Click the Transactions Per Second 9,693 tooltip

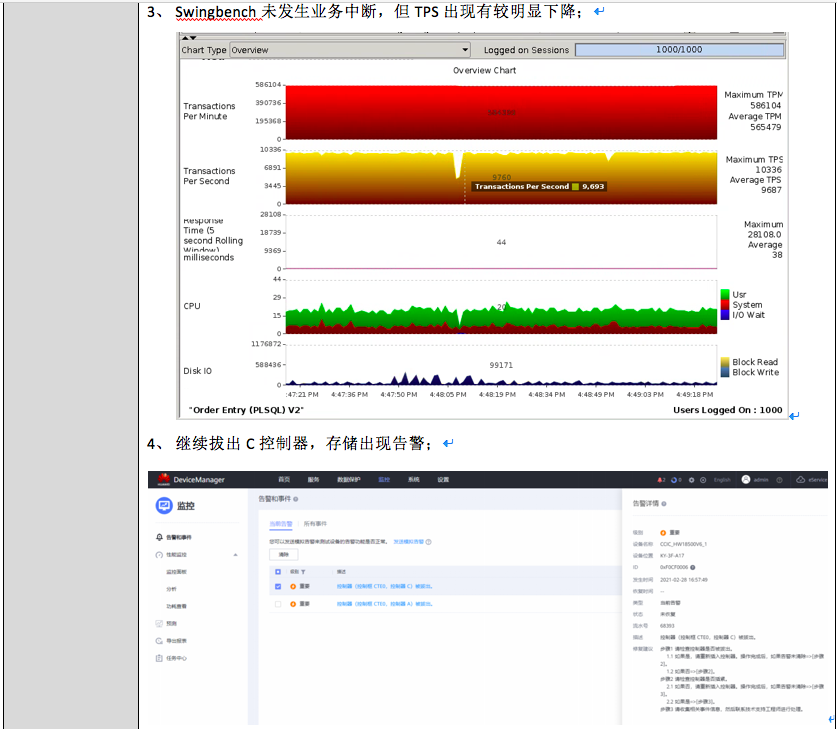click(x=539, y=186)
